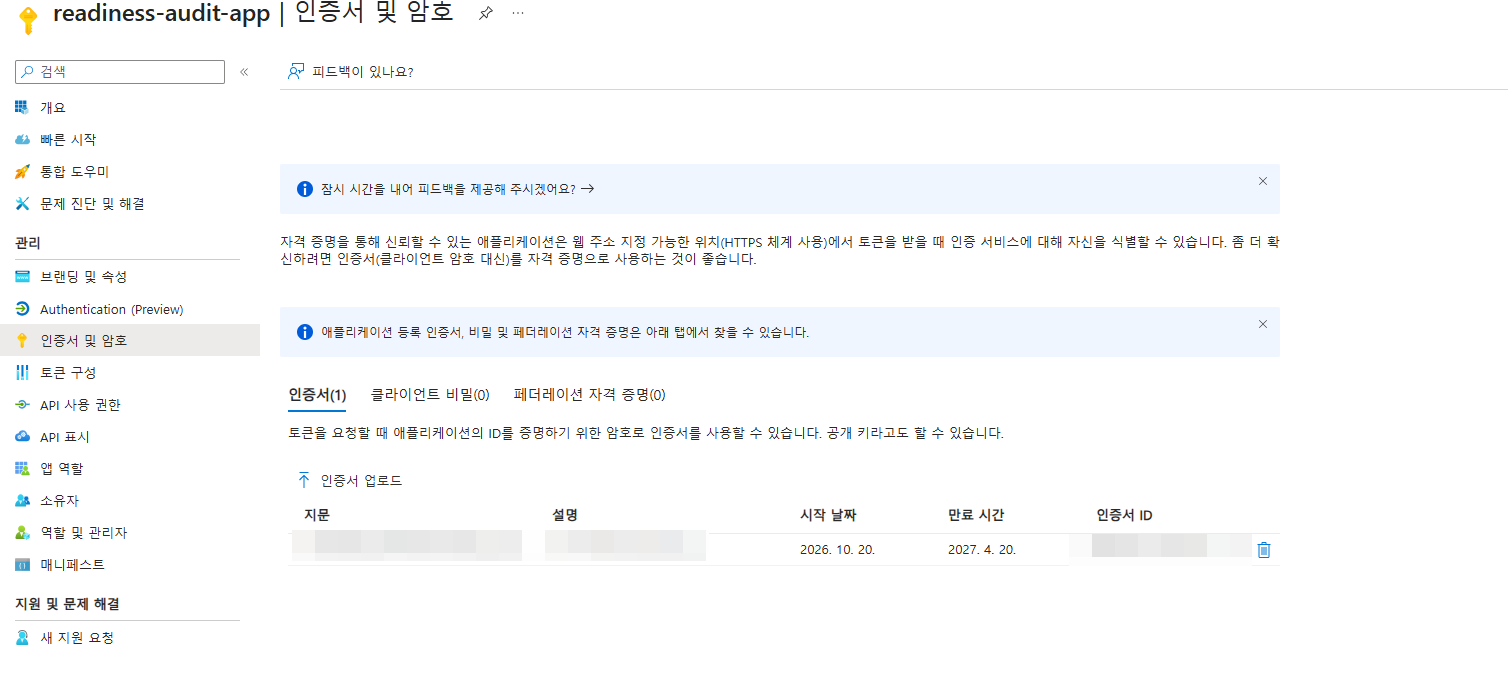Viewport: 1508px width, 685px height.
Task: Click the 소유자 people icon
Action: (22, 500)
